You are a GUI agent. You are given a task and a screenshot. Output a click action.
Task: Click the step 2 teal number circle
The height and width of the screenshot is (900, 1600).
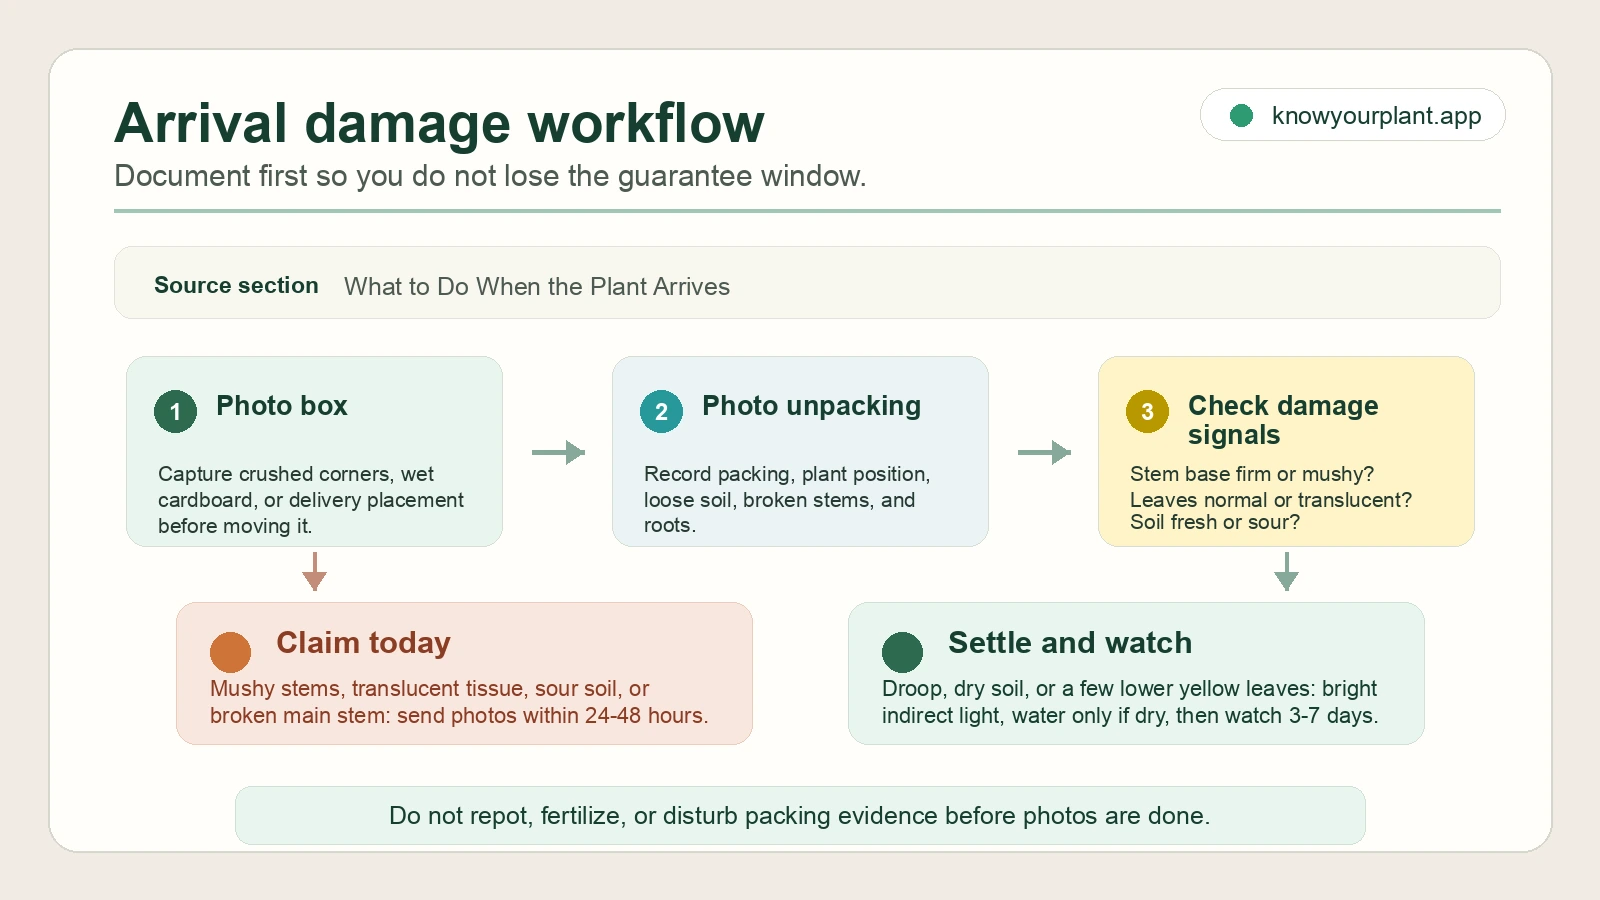(x=661, y=412)
